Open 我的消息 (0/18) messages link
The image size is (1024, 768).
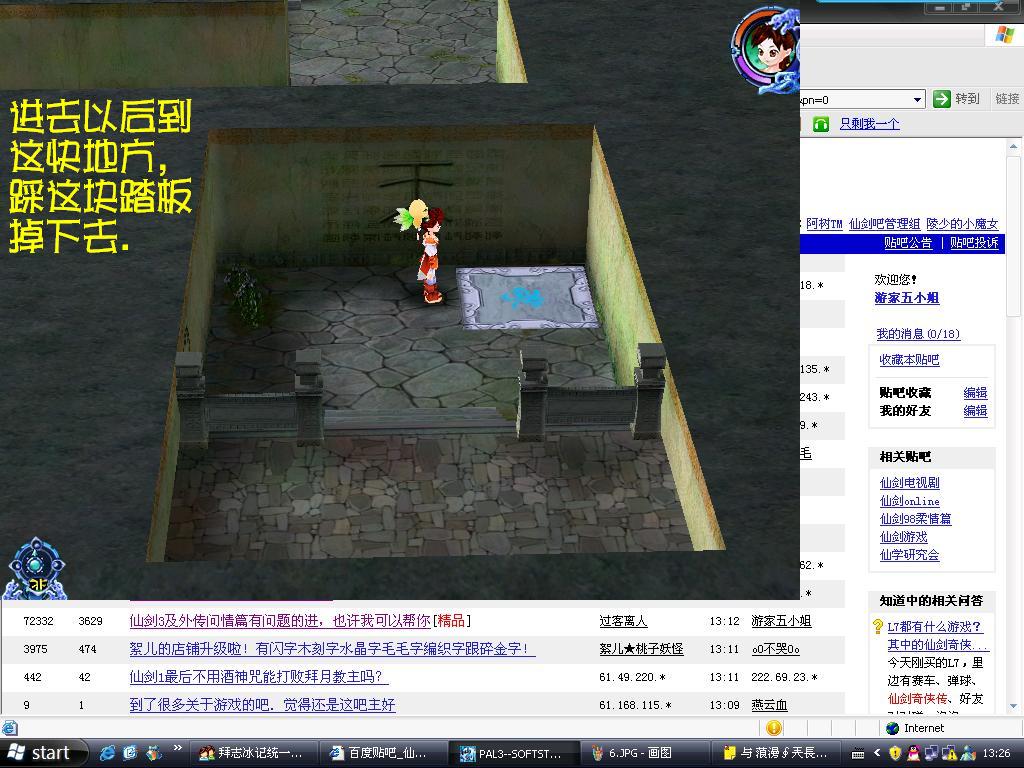[918, 334]
